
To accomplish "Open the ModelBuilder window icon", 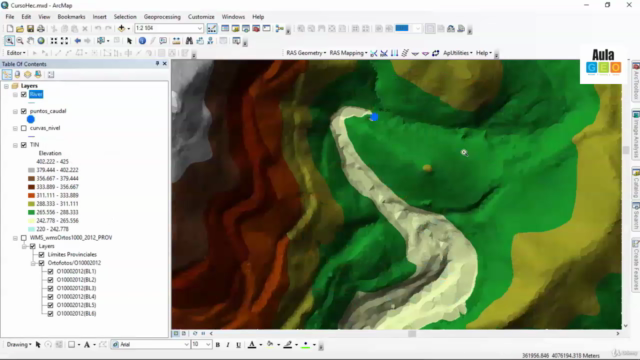I will (x=280, y=29).
